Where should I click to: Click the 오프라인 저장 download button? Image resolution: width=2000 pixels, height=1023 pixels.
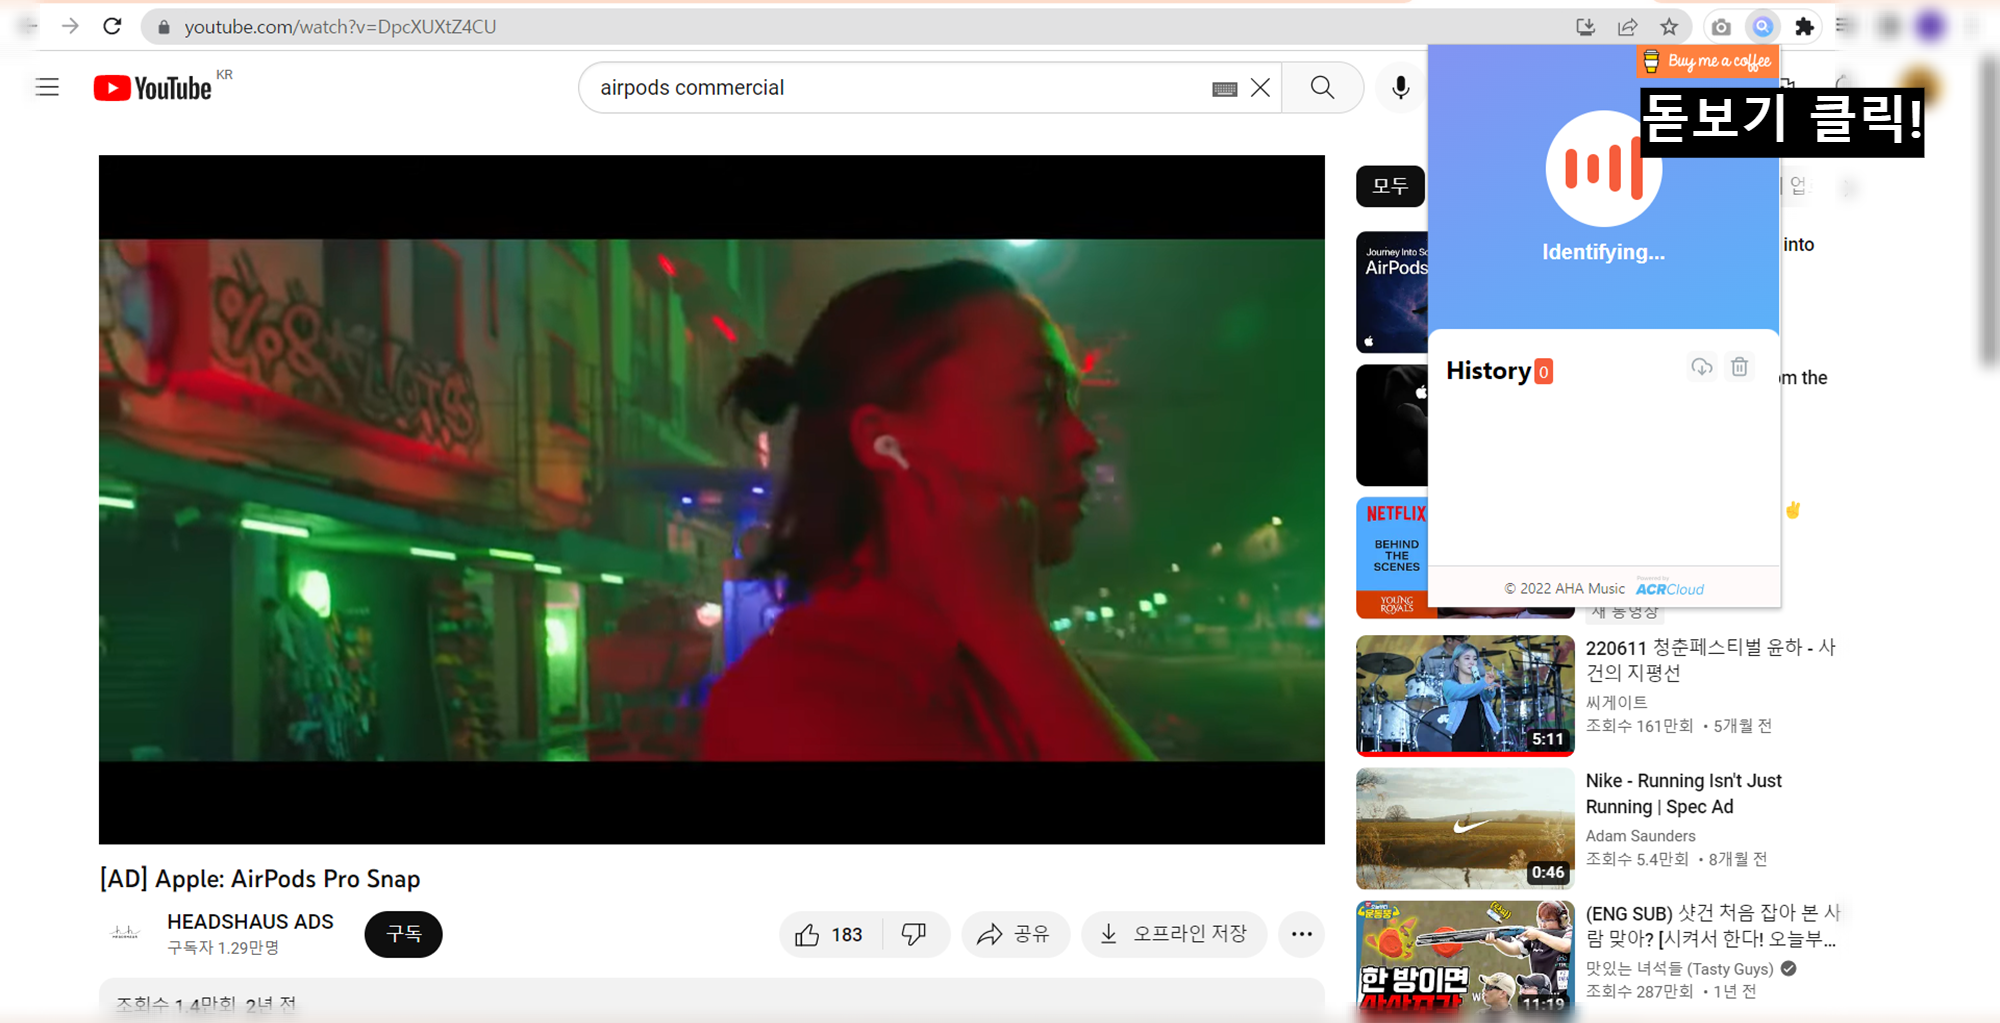tap(1174, 934)
